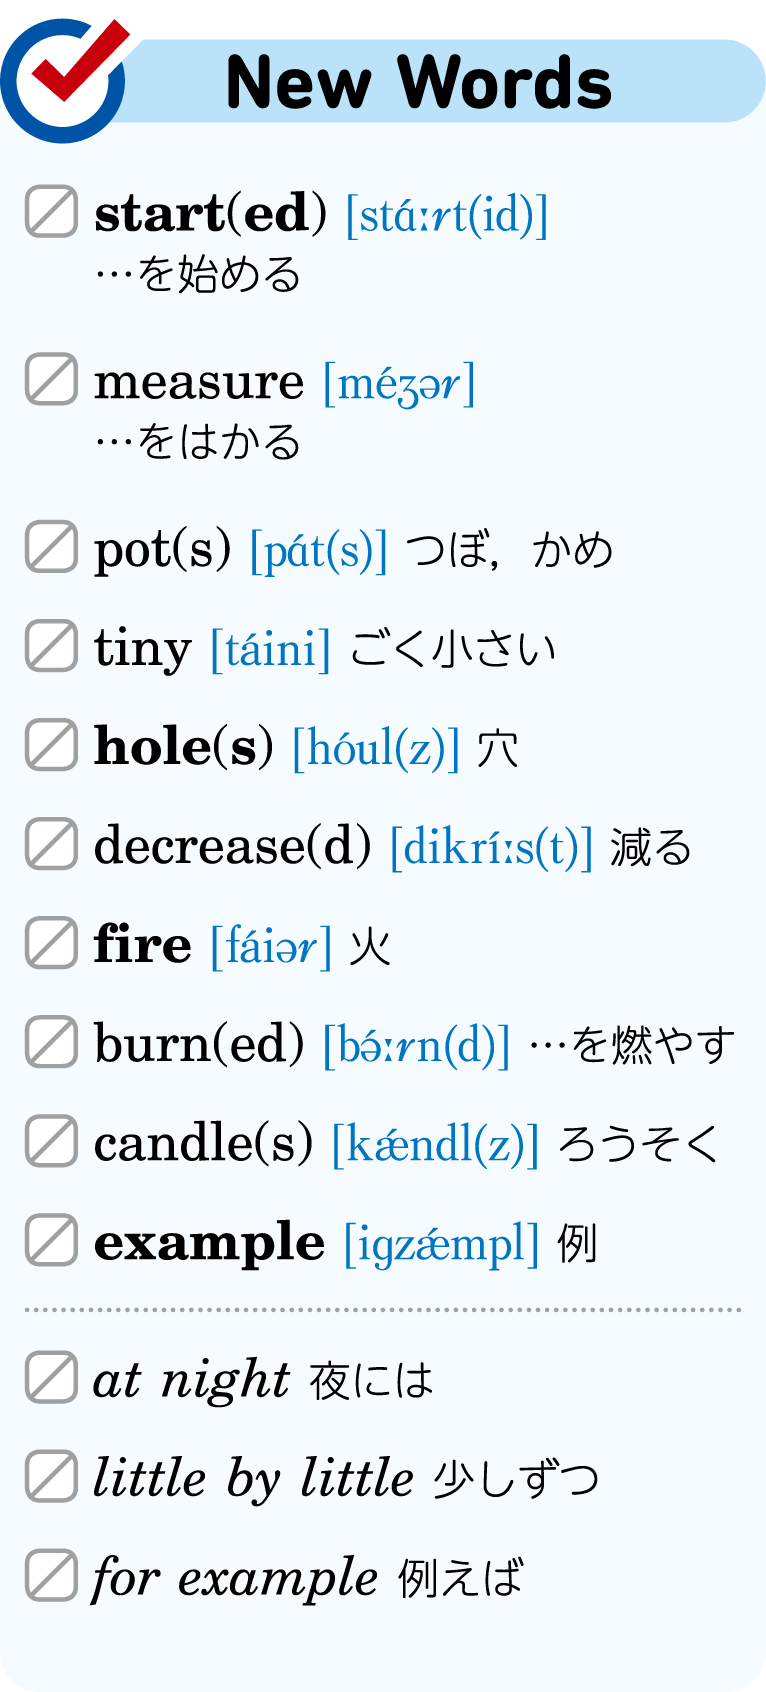This screenshot has width=766, height=1692.
Task: Toggle the pot(s) checkbox
Action: click(x=51, y=546)
